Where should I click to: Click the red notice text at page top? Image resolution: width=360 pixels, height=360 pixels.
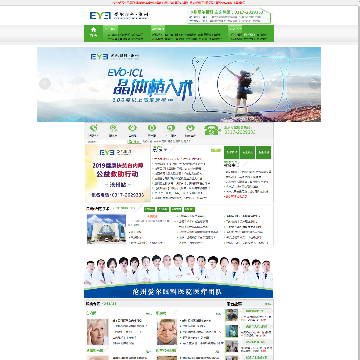pyautogui.click(x=179, y=2)
